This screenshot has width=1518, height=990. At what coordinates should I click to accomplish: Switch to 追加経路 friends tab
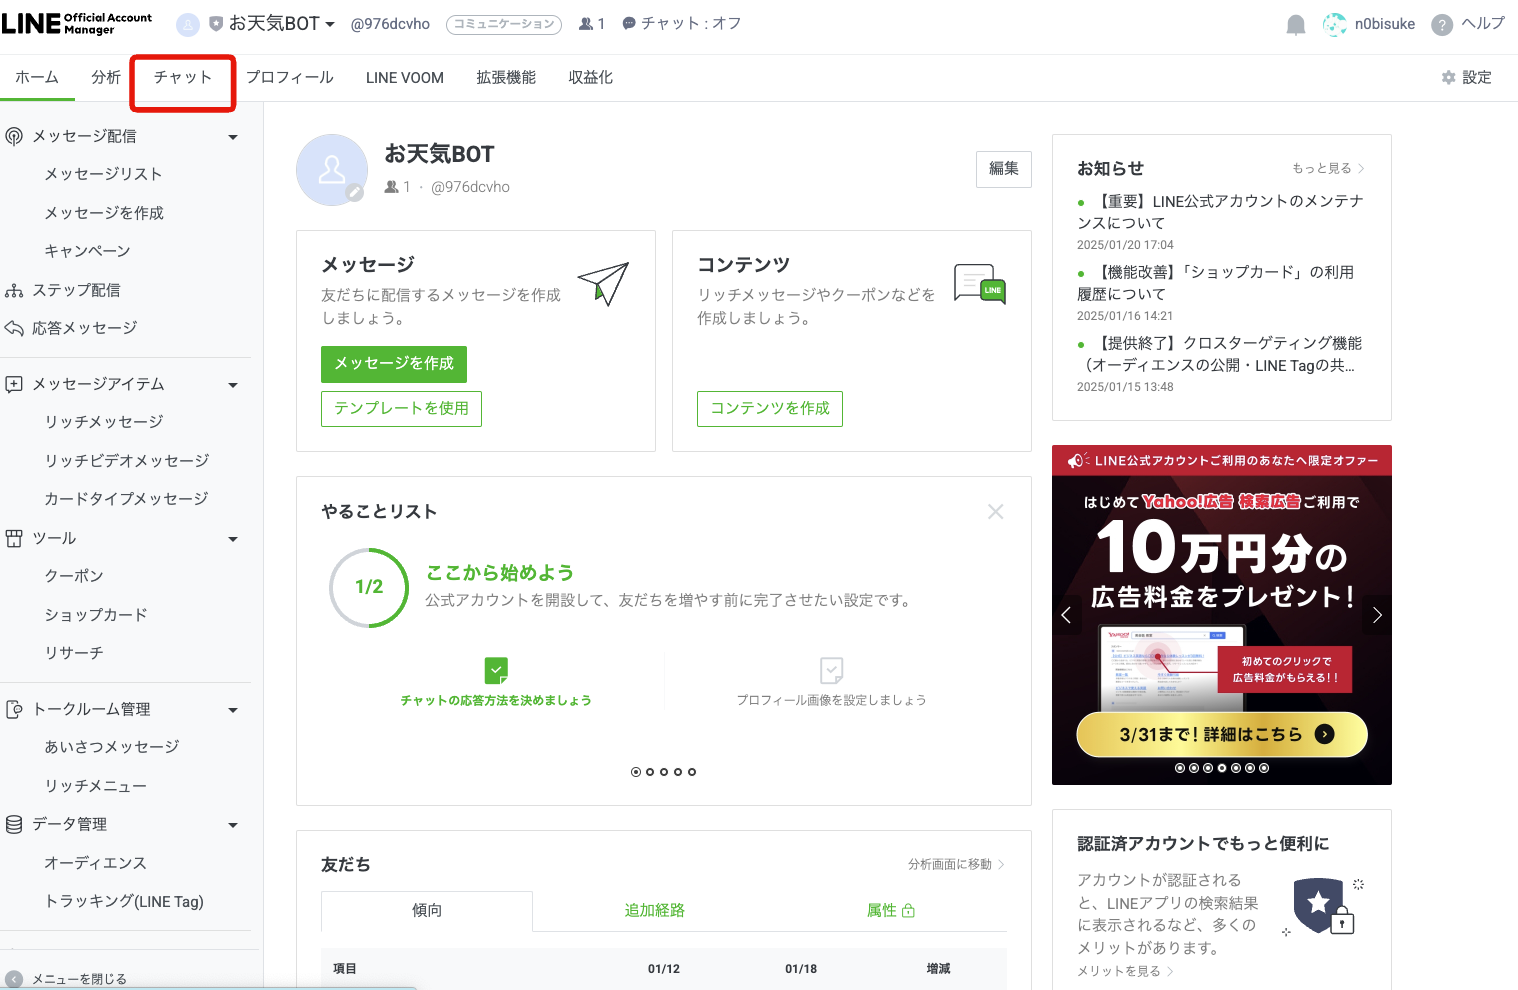click(x=655, y=911)
